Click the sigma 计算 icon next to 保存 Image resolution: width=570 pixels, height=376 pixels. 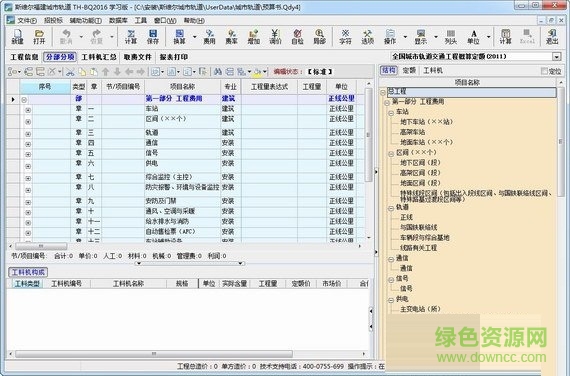(x=131, y=37)
